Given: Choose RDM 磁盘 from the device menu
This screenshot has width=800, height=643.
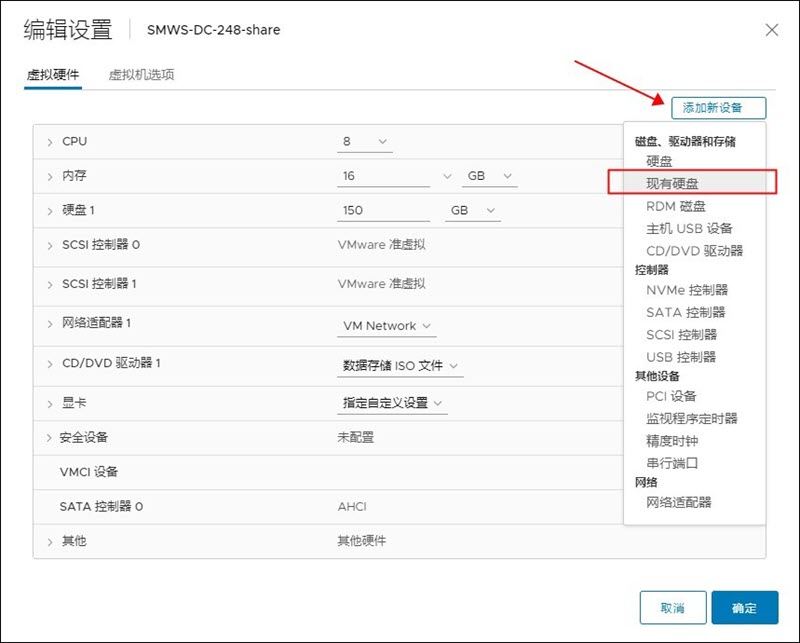Looking at the screenshot, I should tap(675, 206).
